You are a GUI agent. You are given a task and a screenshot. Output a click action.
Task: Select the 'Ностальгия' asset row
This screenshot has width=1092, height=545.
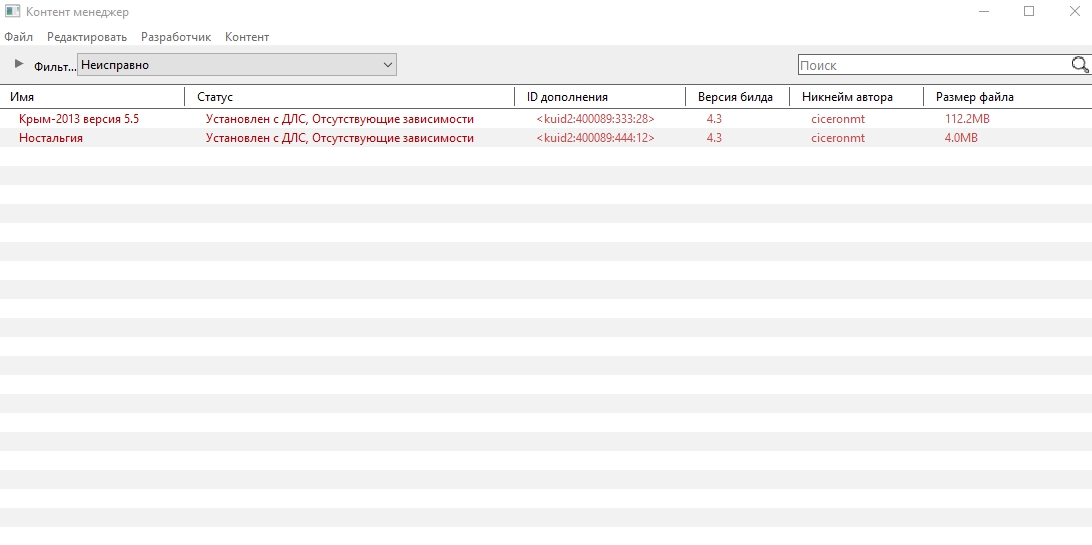(51, 138)
